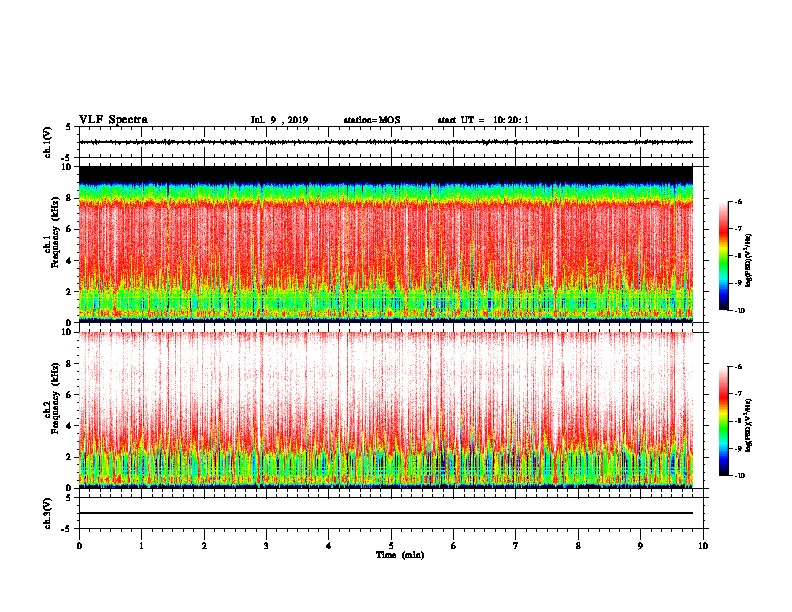The height and width of the screenshot is (612, 792).
Task: Click the '3' tick on the time axis
Action: 266,545
